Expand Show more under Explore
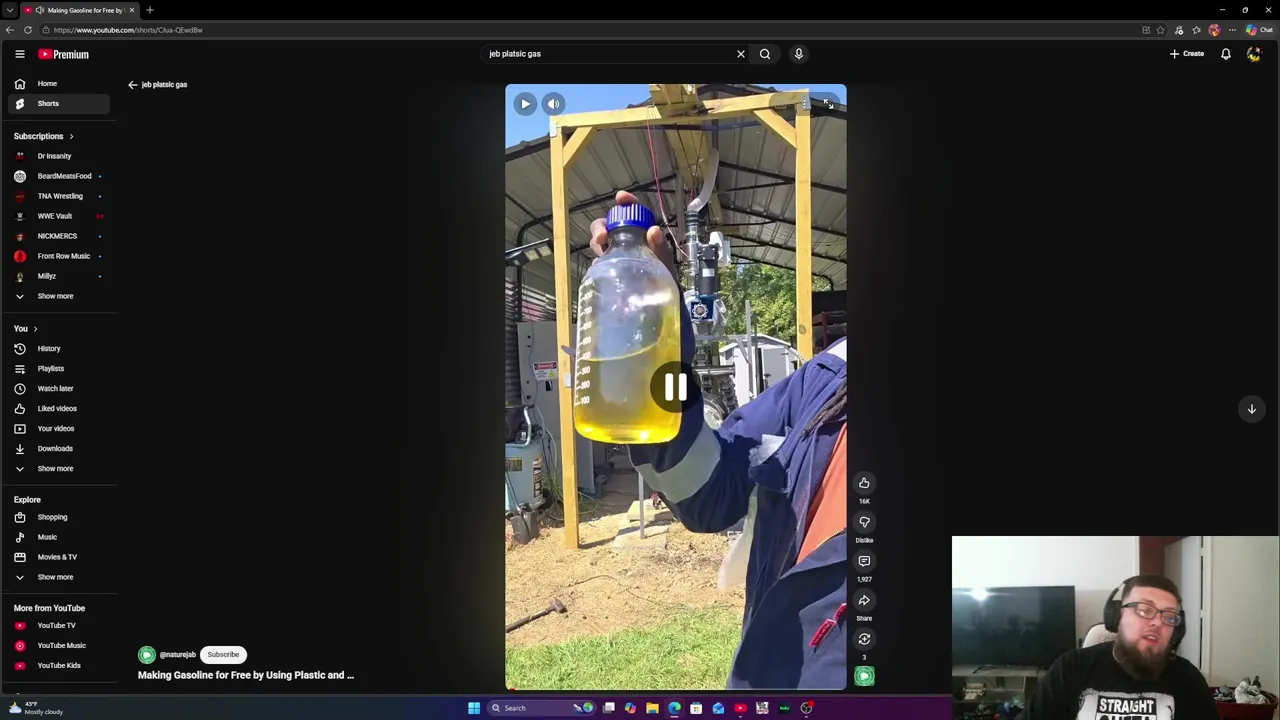1280x720 pixels. click(60, 577)
